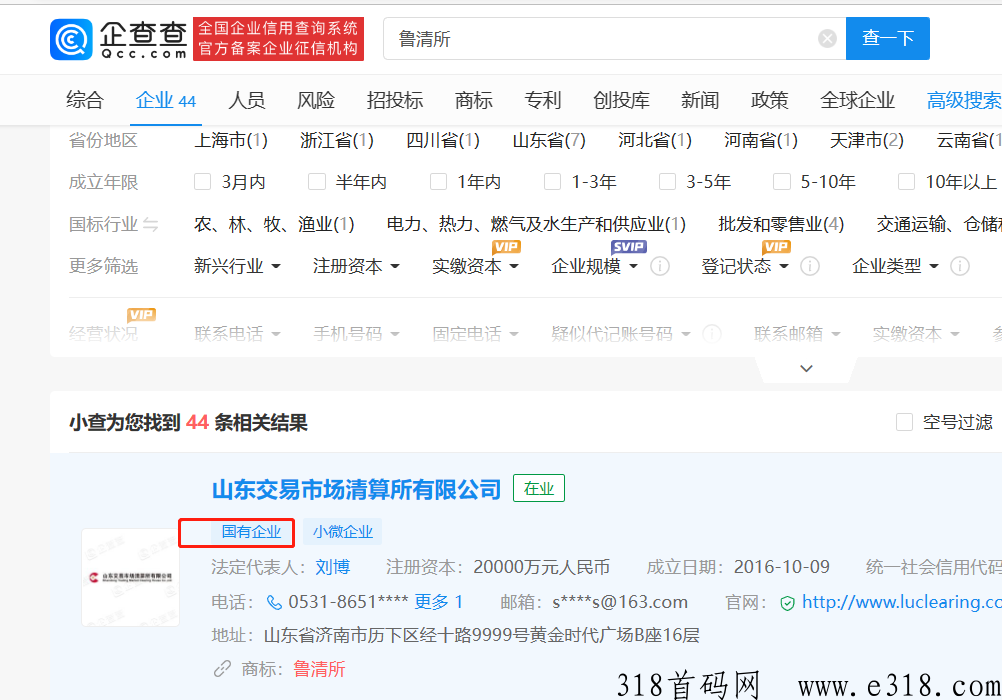The height and width of the screenshot is (700, 1002).
Task: Filter by industry 农、林、牧、渔业(1)
Action: pos(274,224)
